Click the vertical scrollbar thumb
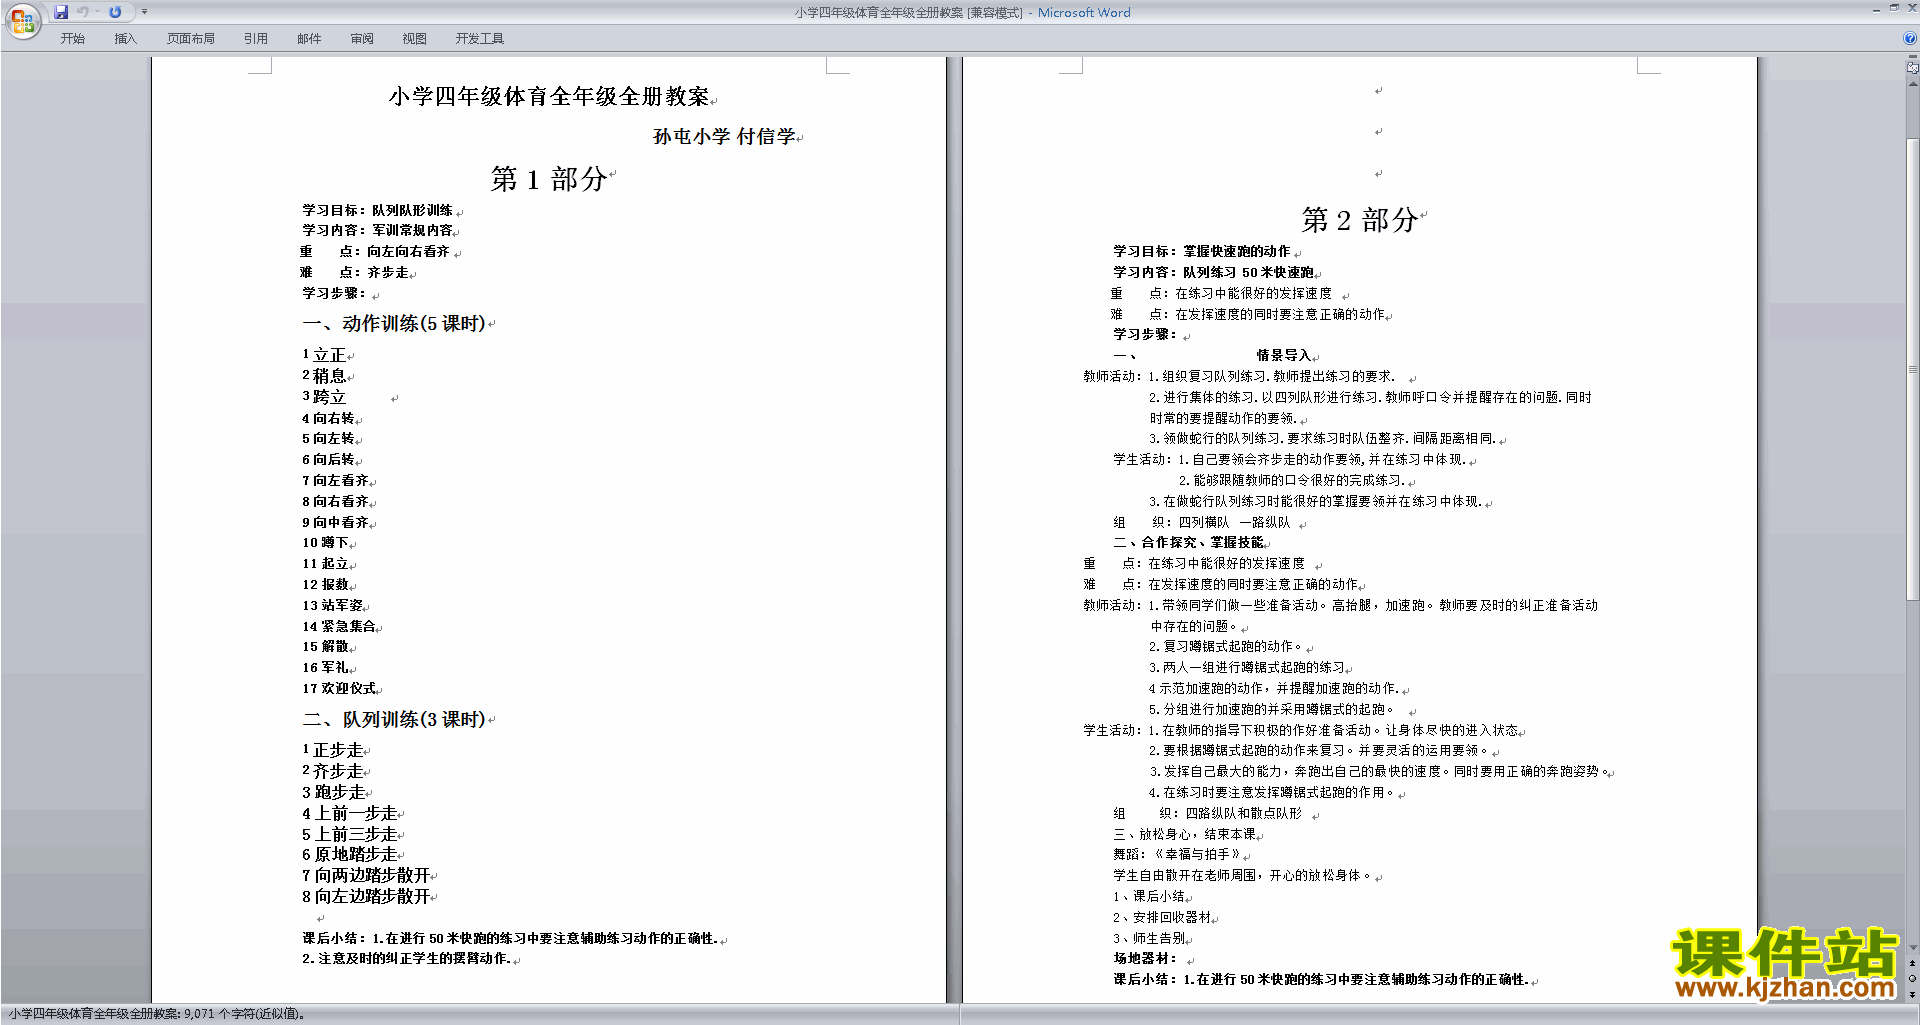This screenshot has width=1920, height=1025. pos(1912,370)
